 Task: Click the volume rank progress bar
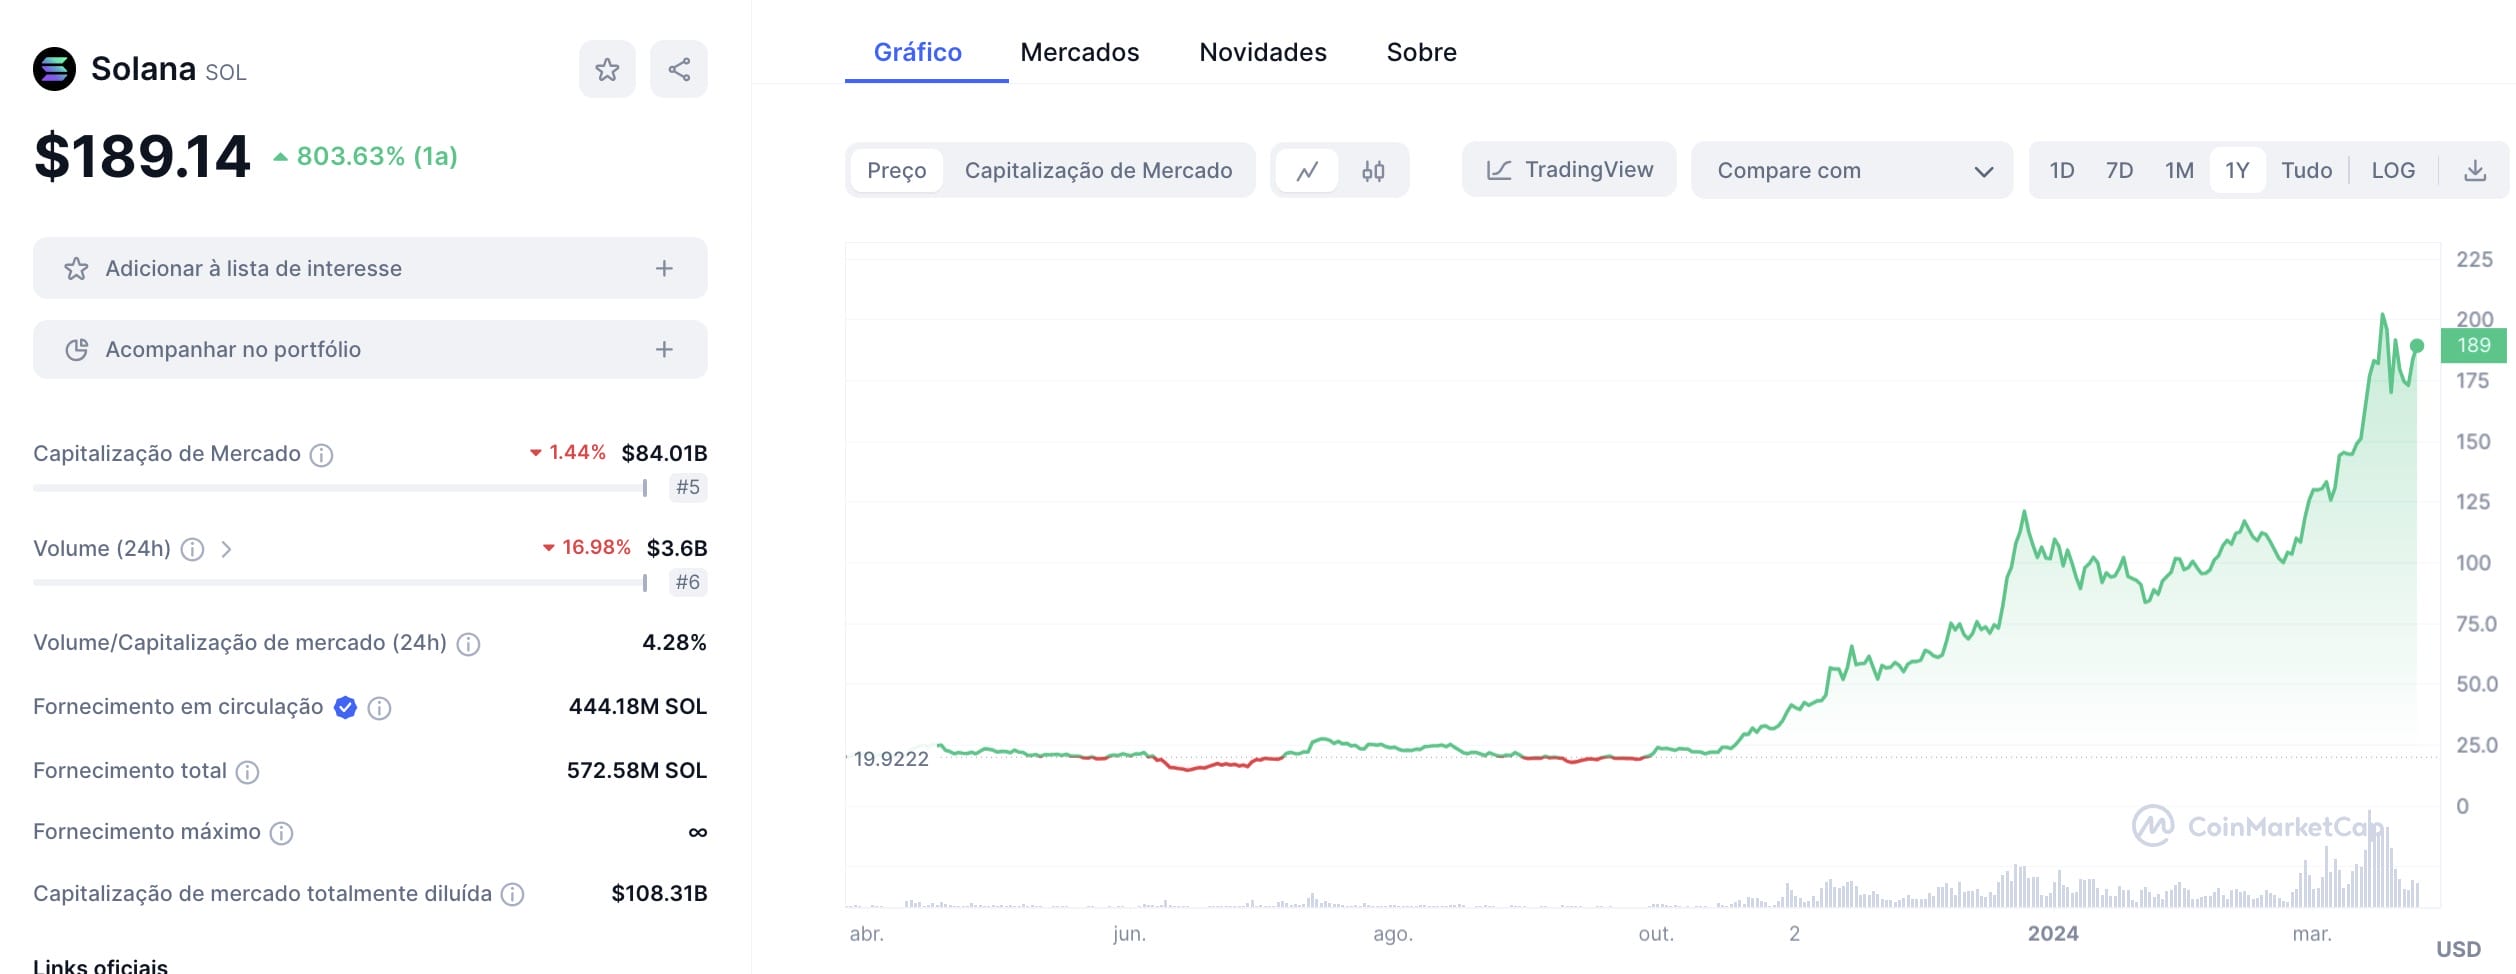(340, 582)
